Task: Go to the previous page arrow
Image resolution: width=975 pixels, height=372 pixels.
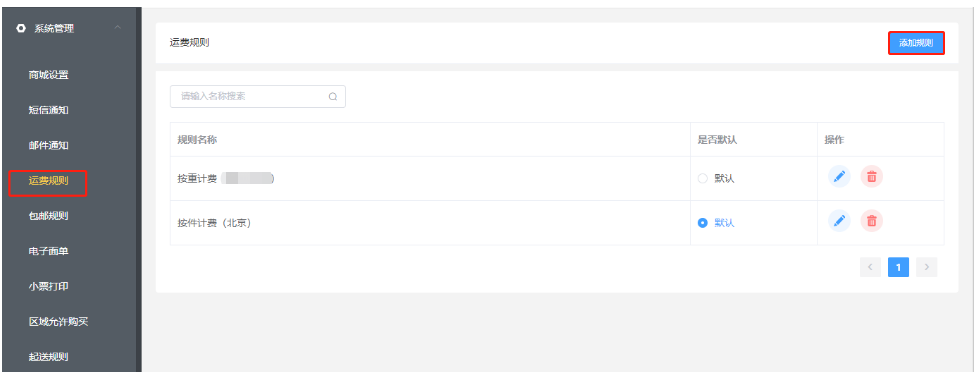Action: 870,267
